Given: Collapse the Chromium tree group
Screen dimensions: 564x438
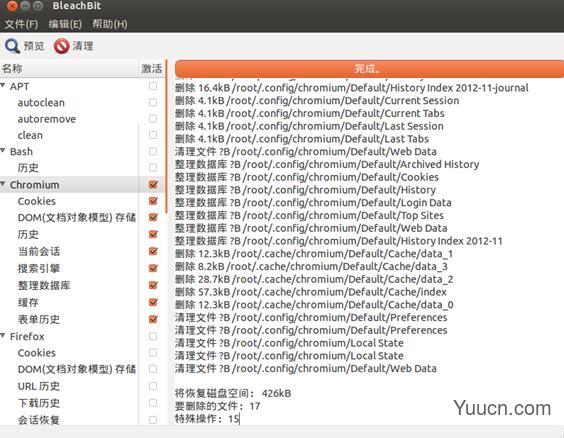Looking at the screenshot, I should pos(3,184).
